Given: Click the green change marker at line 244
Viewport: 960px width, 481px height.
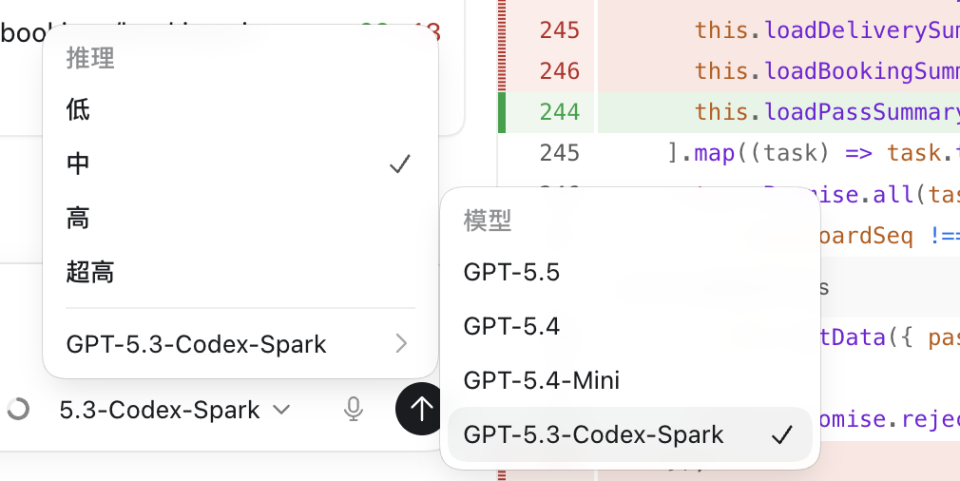Looking at the screenshot, I should coord(501,112).
